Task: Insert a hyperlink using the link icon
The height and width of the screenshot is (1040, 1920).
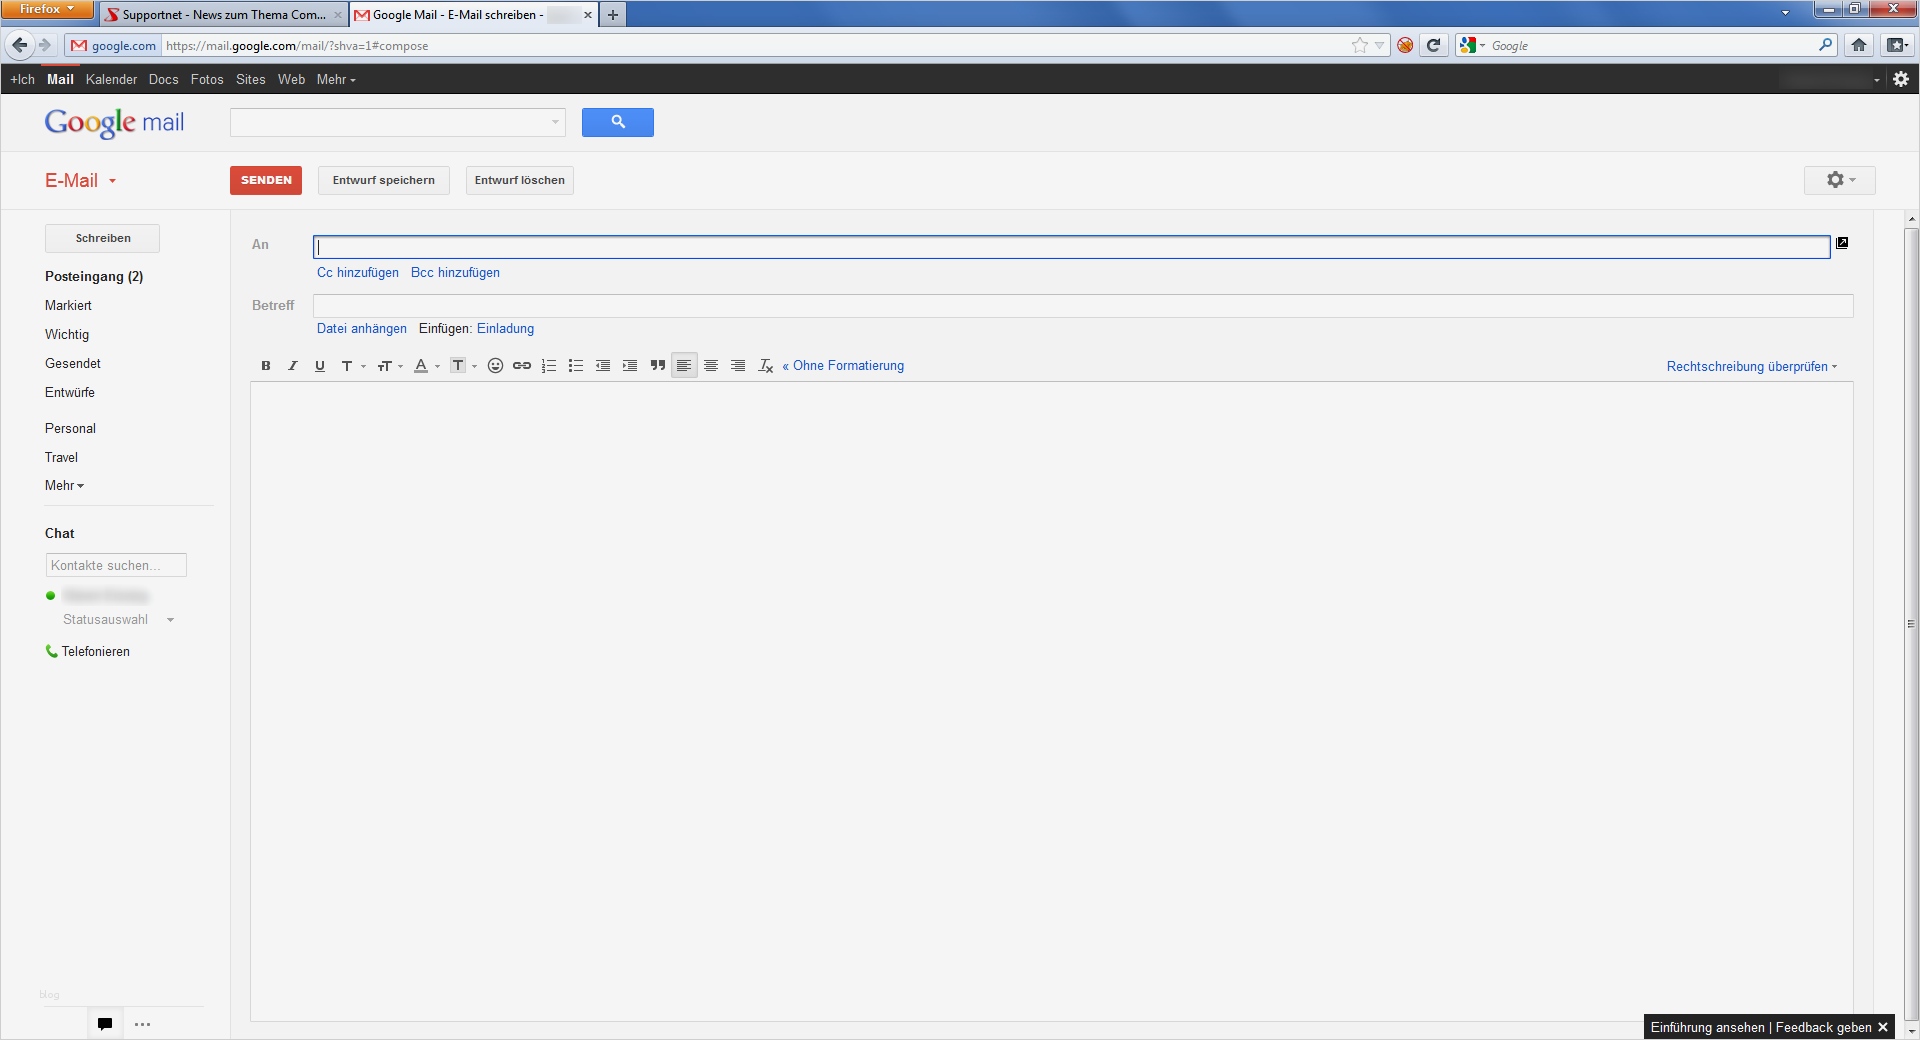Action: pos(522,366)
